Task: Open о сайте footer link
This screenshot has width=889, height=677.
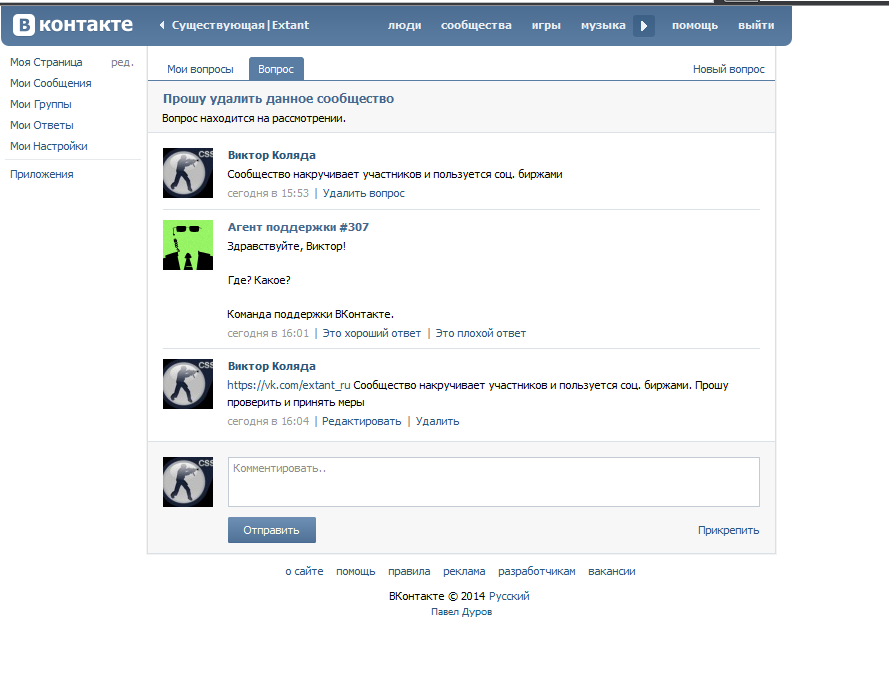Action: (x=304, y=572)
